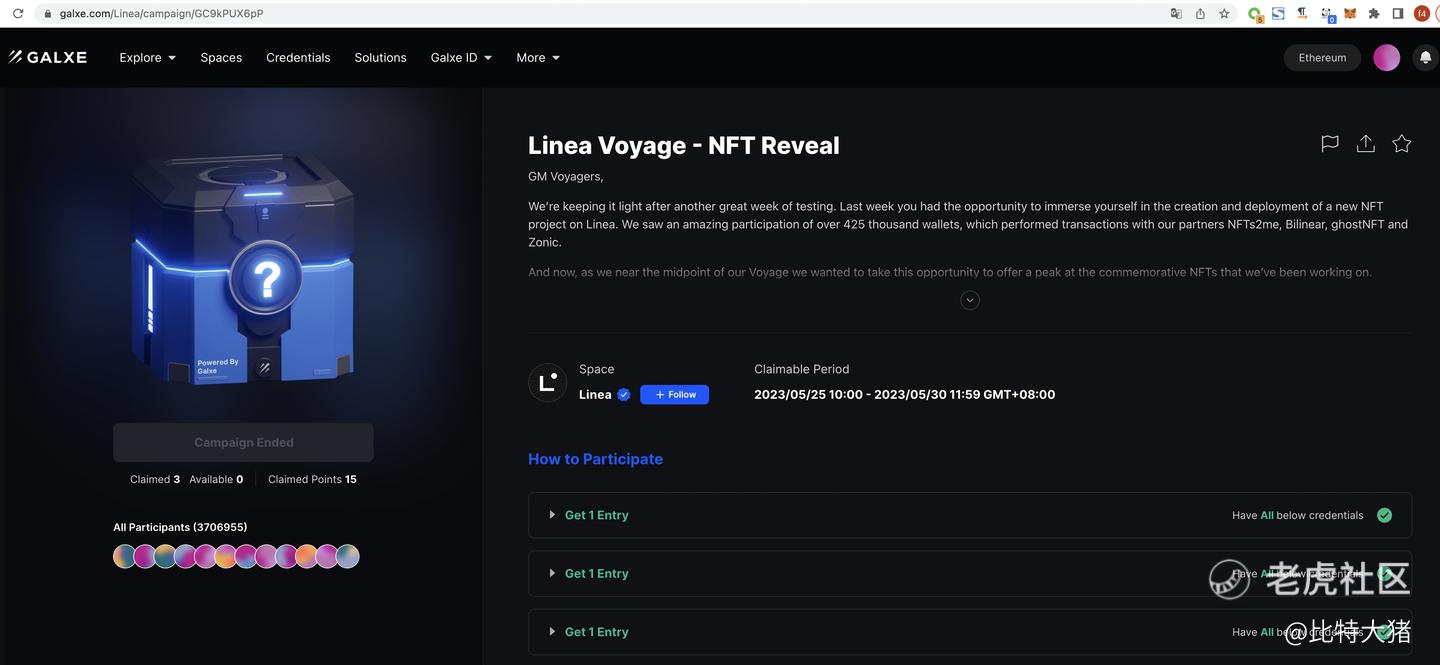The width and height of the screenshot is (1440, 665).
Task: Click the site lock icon in address bar
Action: [48, 14]
